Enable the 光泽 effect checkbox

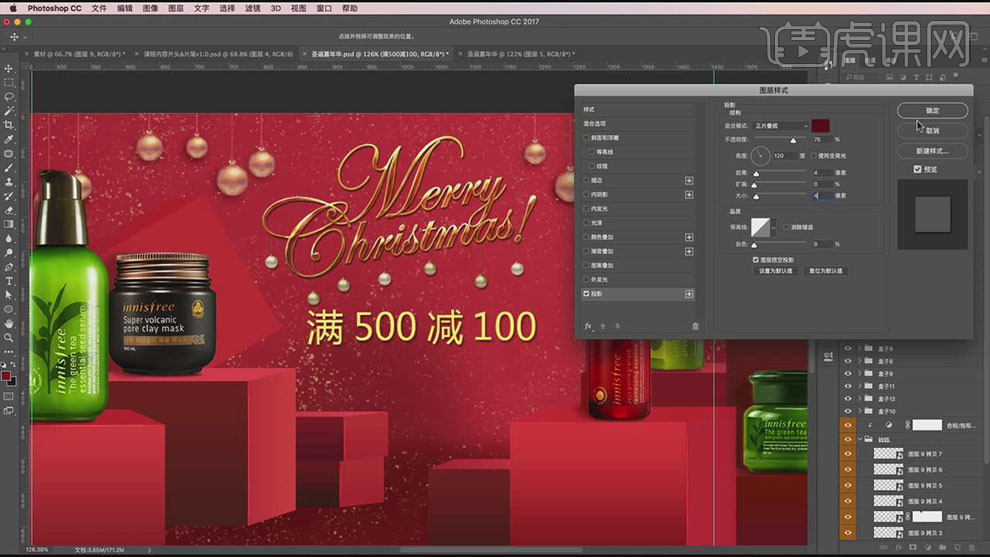pyautogui.click(x=586, y=223)
